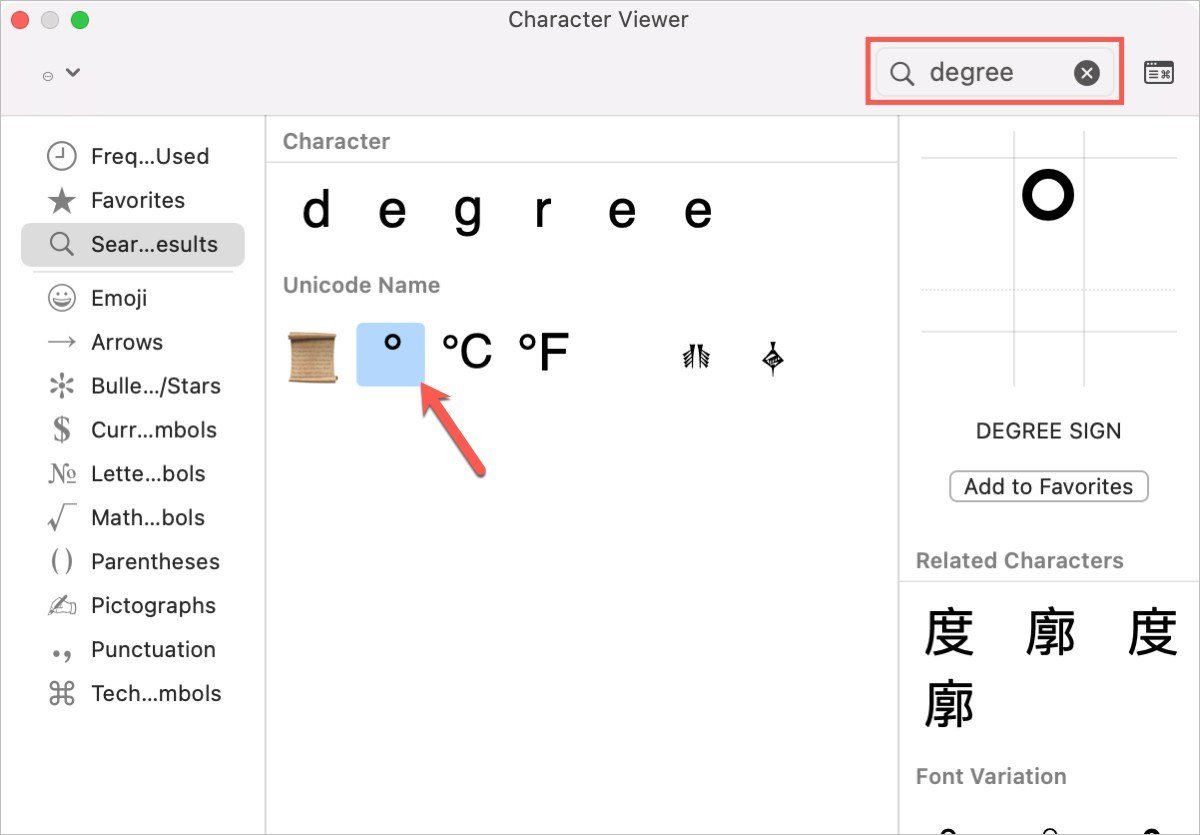Open the Bullets/Stars category
The width and height of the screenshot is (1200, 835).
[132, 386]
